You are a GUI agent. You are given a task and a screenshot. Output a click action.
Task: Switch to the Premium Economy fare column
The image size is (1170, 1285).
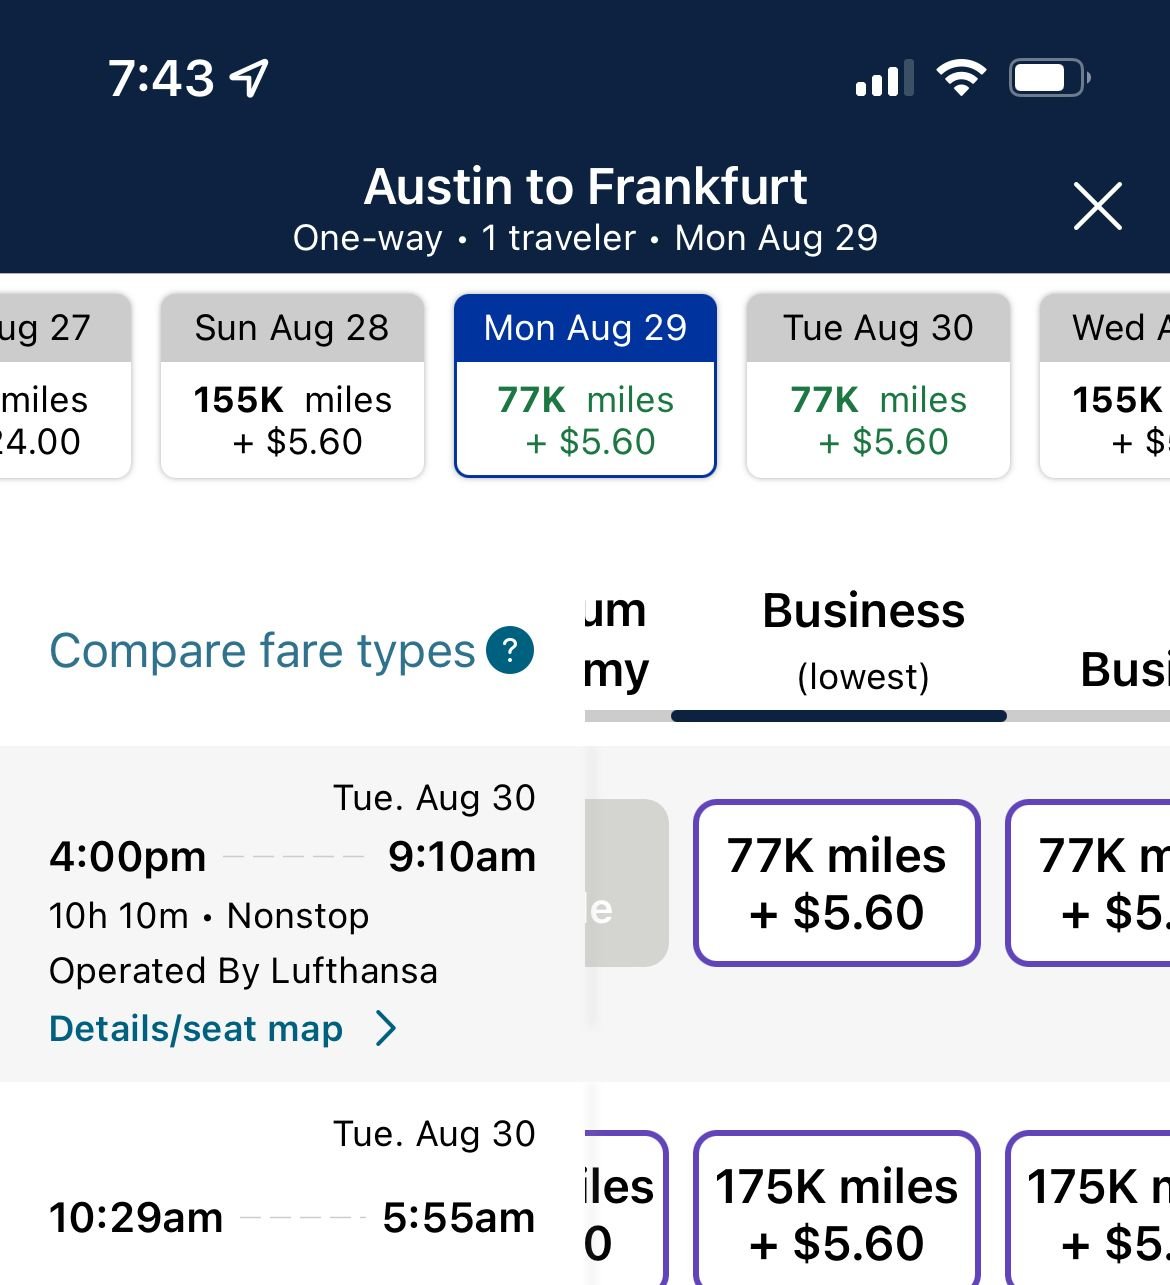[616, 638]
